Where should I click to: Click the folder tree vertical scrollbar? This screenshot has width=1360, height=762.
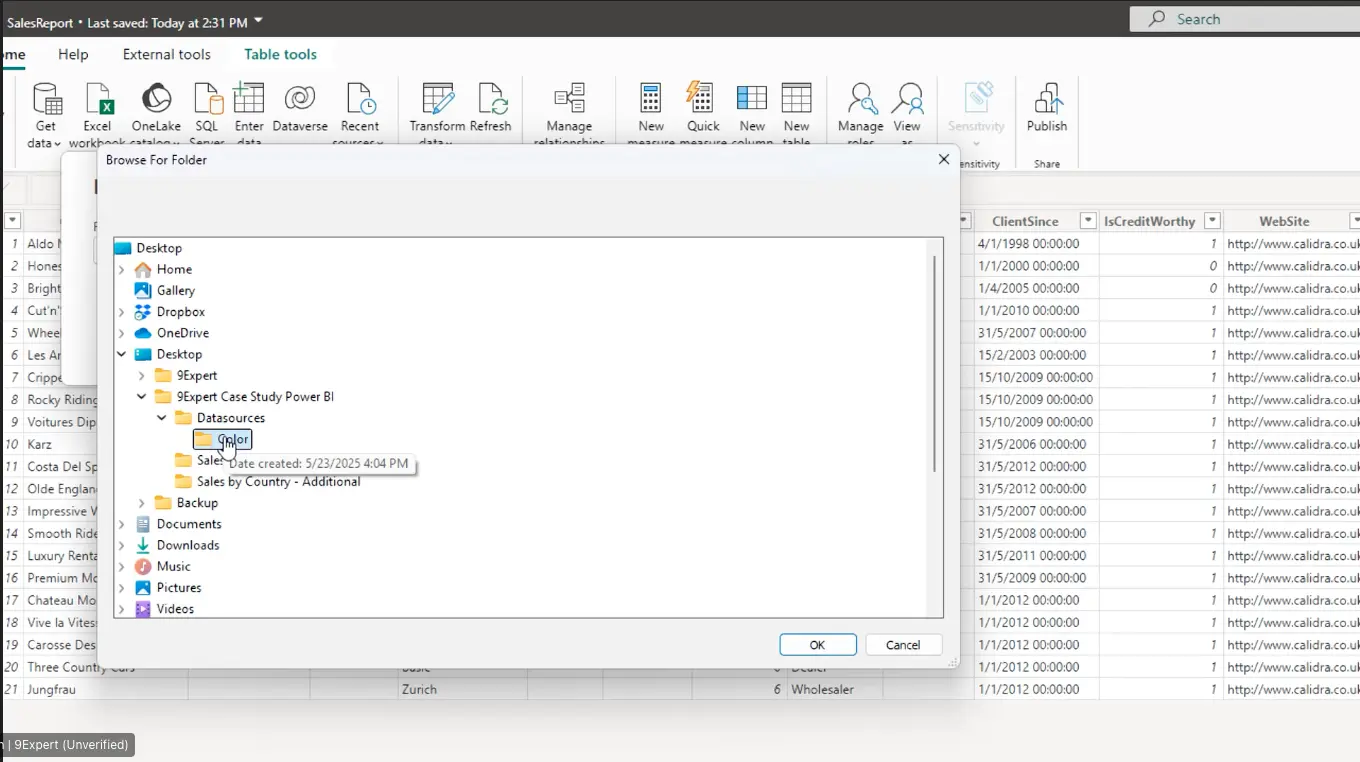(934, 364)
